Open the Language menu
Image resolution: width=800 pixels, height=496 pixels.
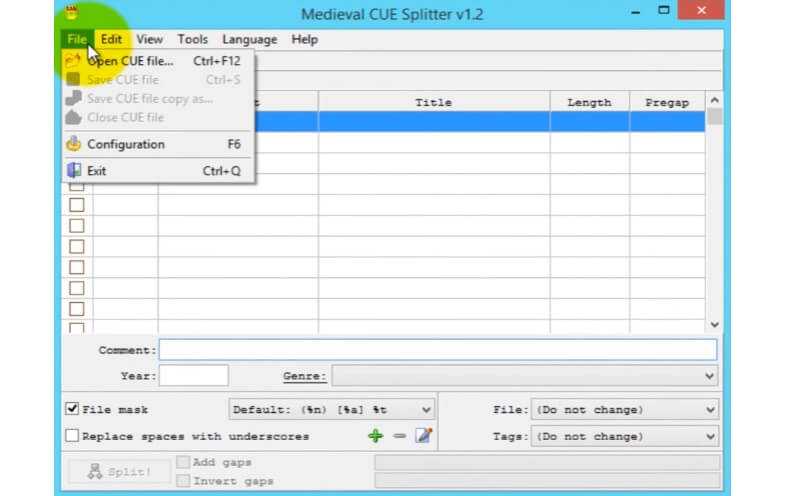point(249,39)
